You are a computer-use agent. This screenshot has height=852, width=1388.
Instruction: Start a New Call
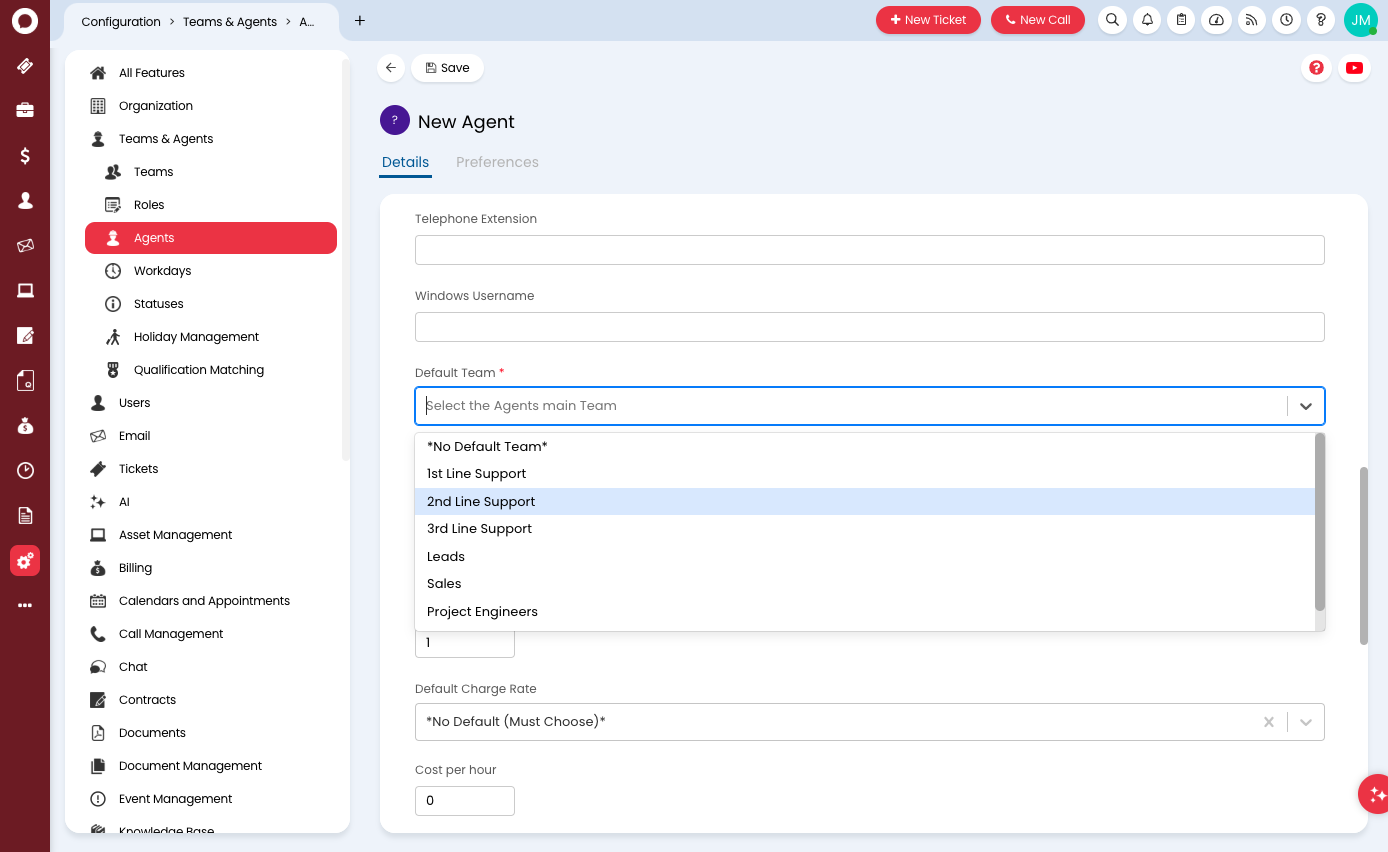point(1038,20)
